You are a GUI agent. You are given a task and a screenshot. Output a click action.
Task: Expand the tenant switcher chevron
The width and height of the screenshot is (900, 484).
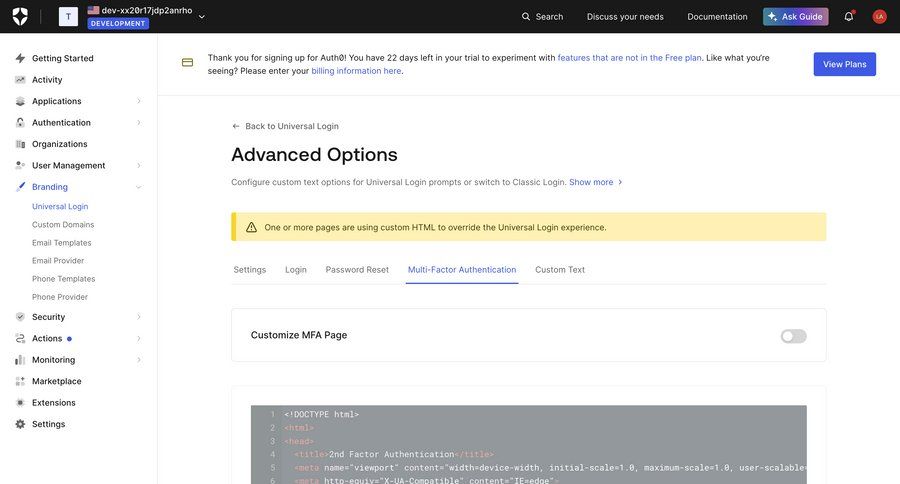(x=201, y=17)
